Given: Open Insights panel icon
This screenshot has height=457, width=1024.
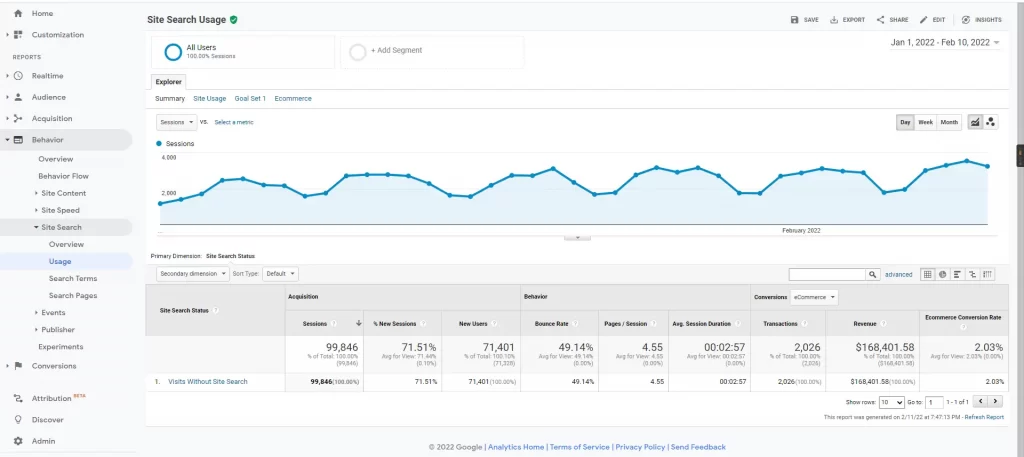Looking at the screenshot, I should (x=966, y=19).
